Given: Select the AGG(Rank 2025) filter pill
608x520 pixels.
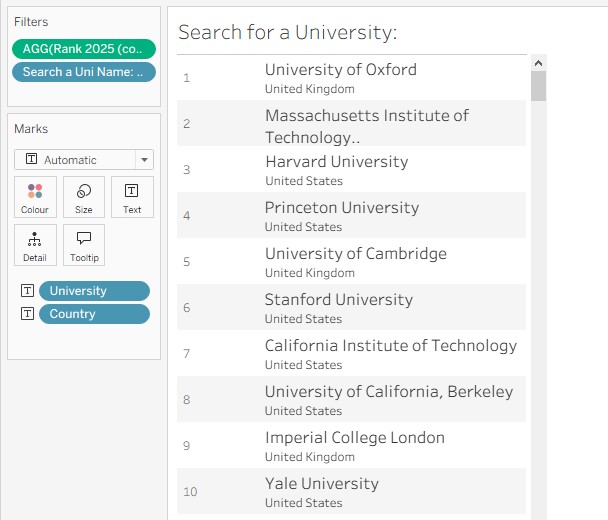Looking at the screenshot, I should 84,49.
